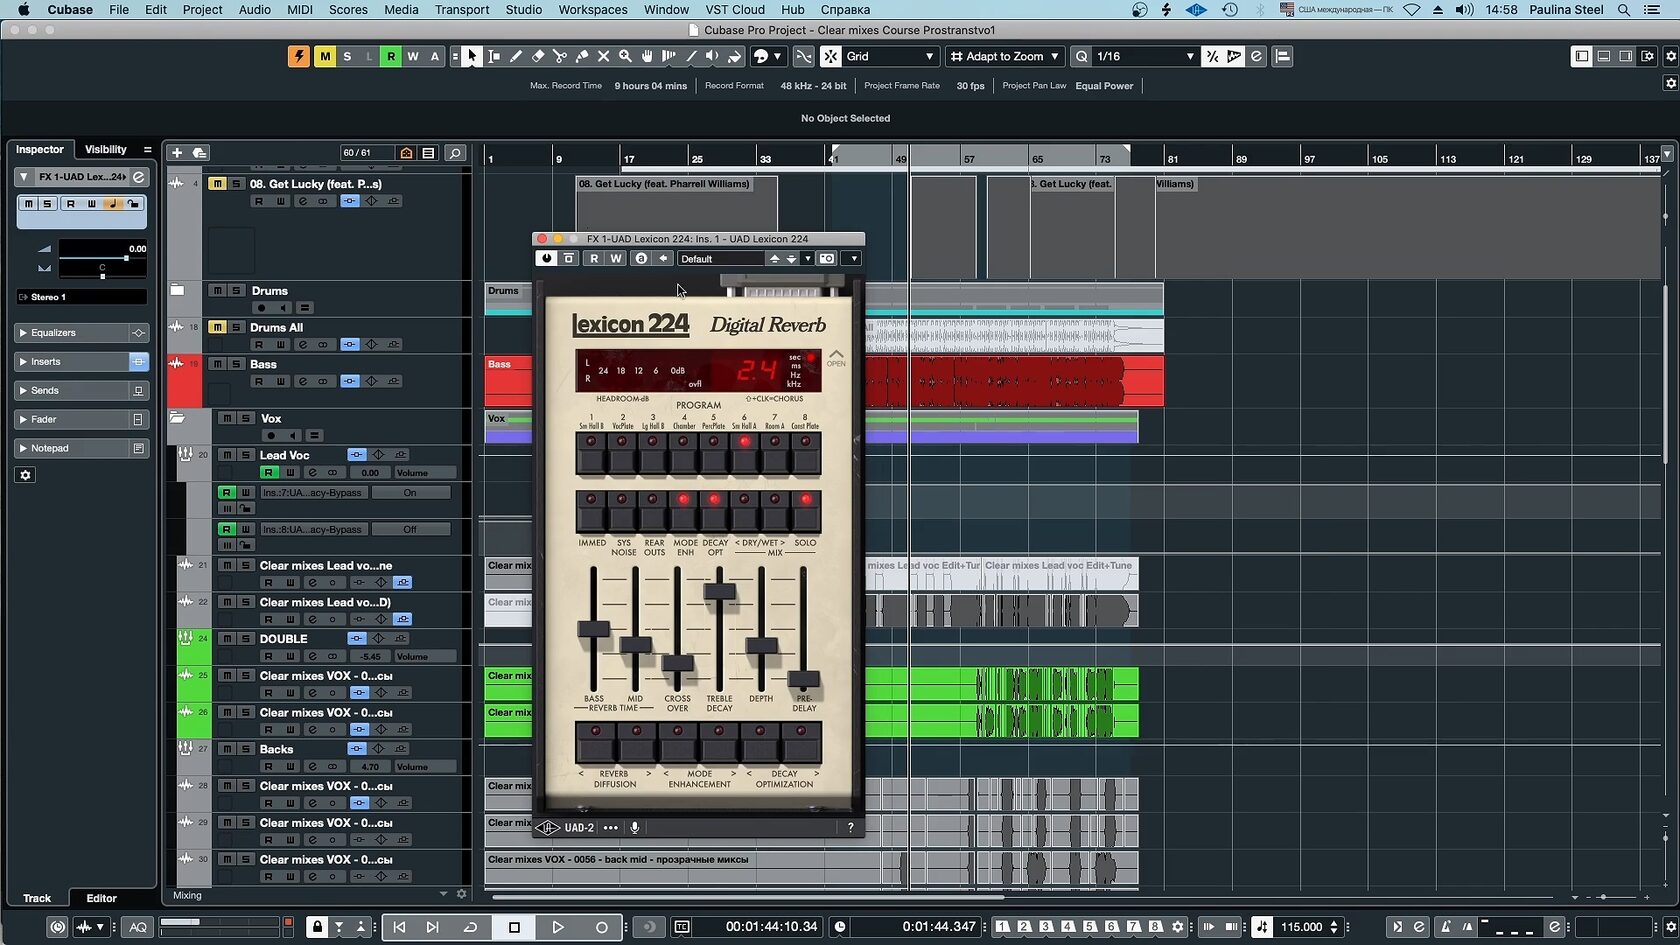Solo the Drums All track
Viewport: 1680px width, 945px height.
point(236,327)
